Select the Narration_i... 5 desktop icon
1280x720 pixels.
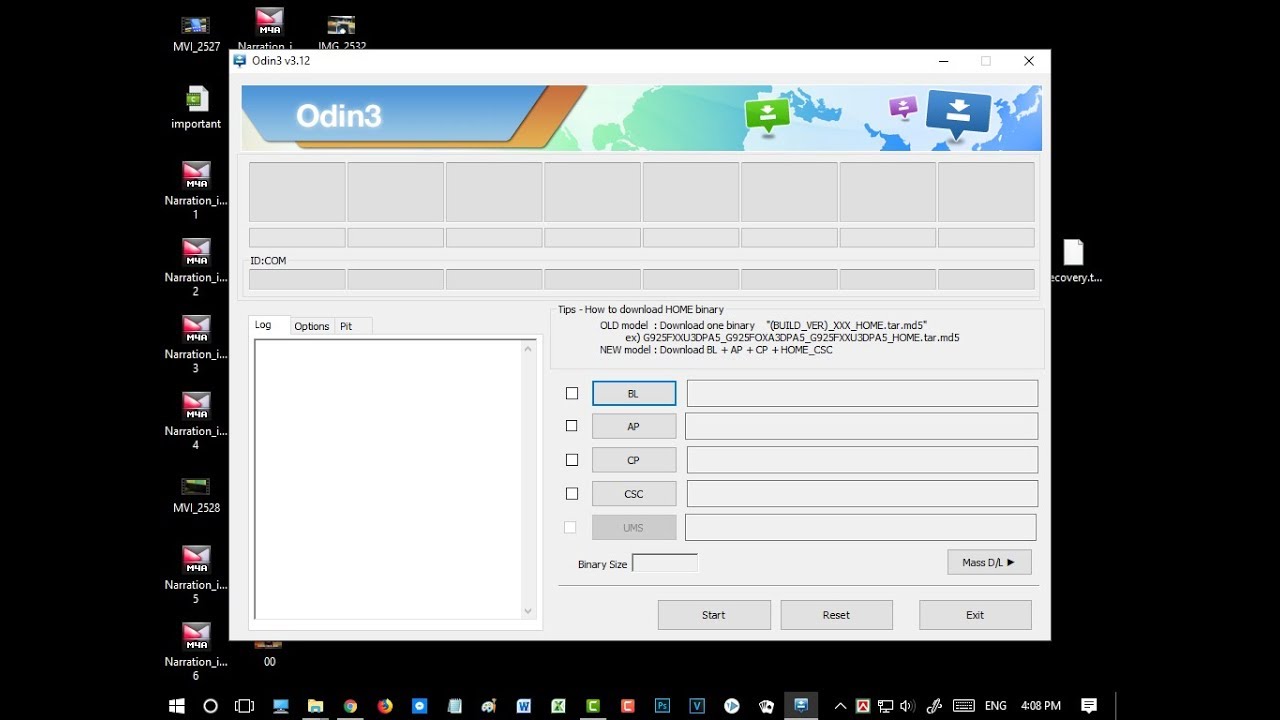point(196,575)
